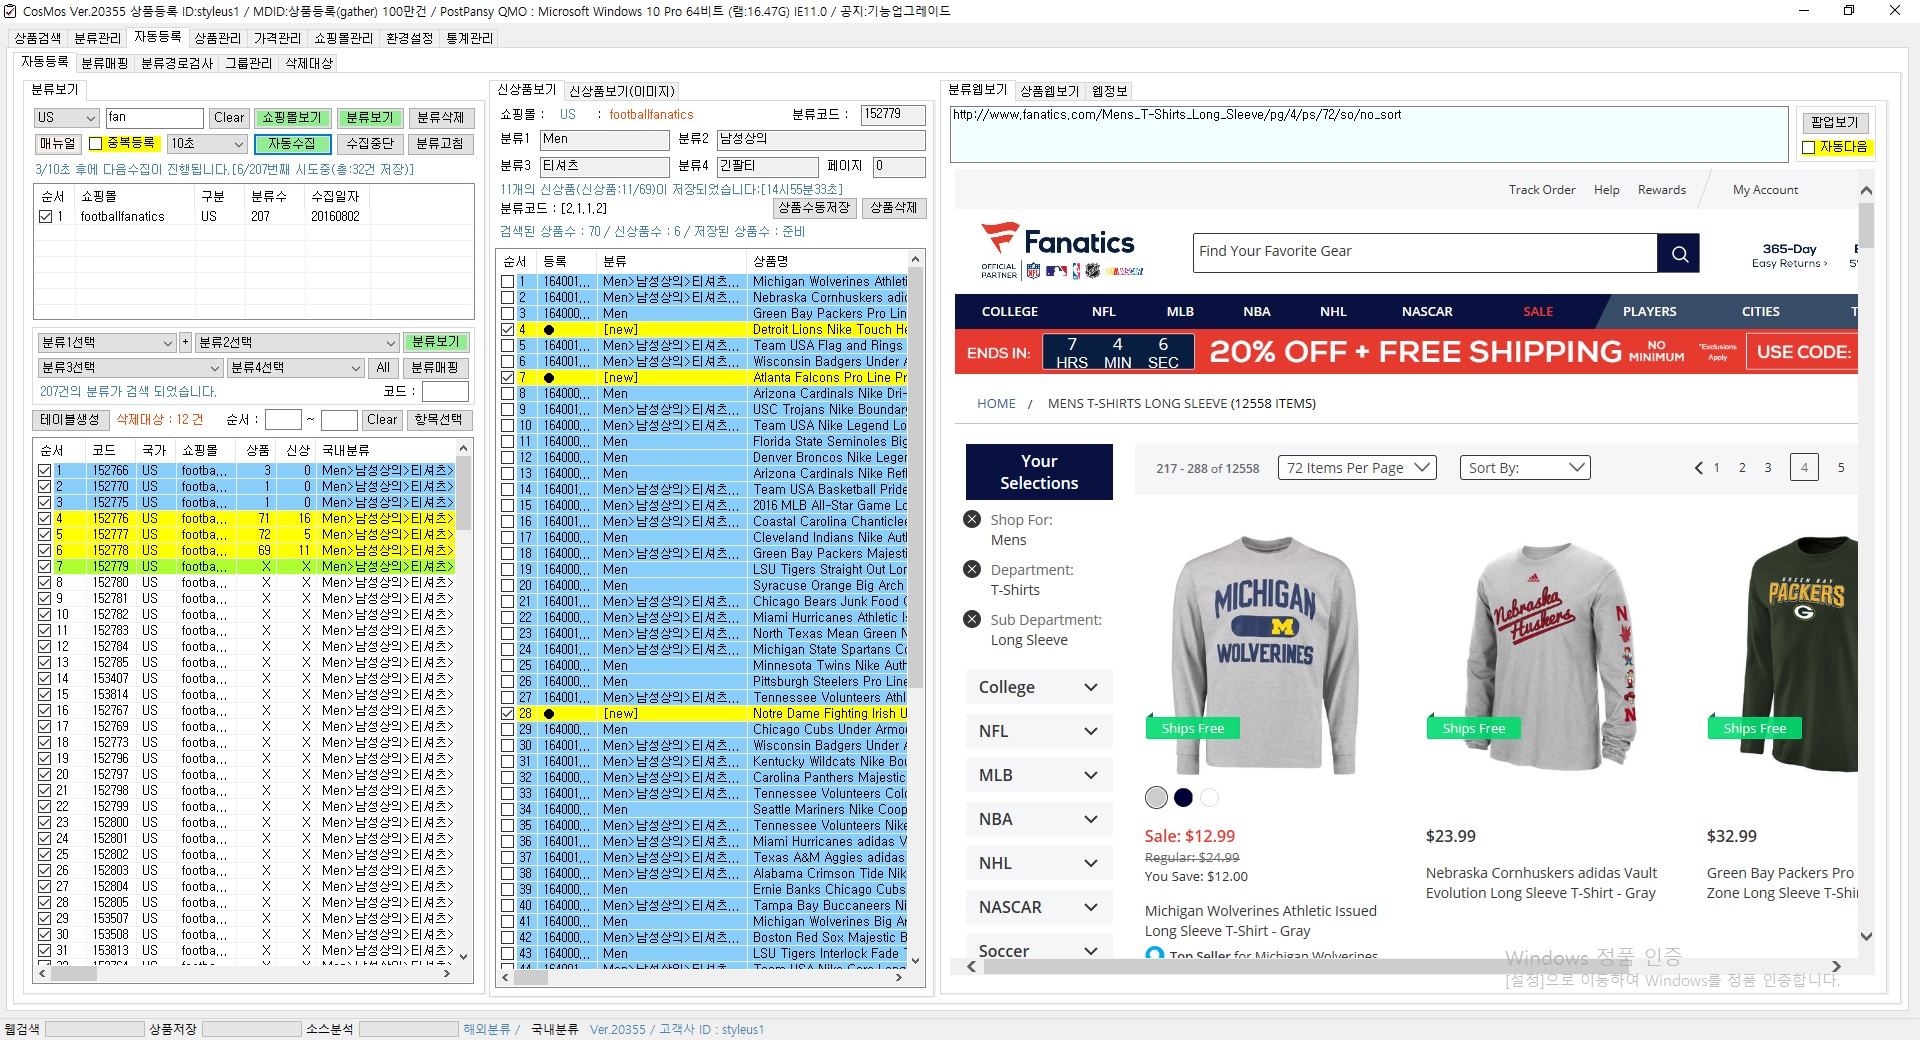Expand the College filter section
The width and height of the screenshot is (1920, 1040).
pyautogui.click(x=1038, y=687)
